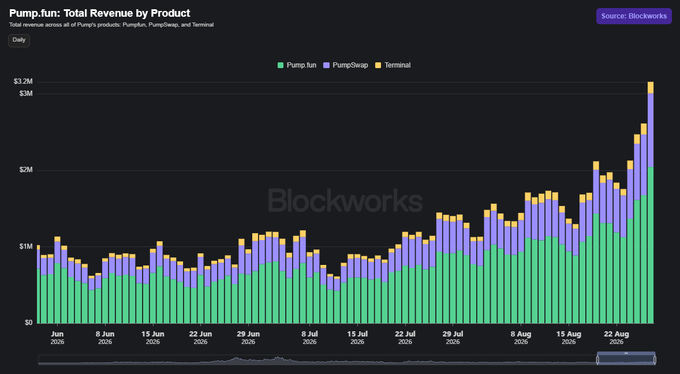This screenshot has width=680, height=374.
Task: Click the range slider's top move grip
Action: (x=626, y=353)
